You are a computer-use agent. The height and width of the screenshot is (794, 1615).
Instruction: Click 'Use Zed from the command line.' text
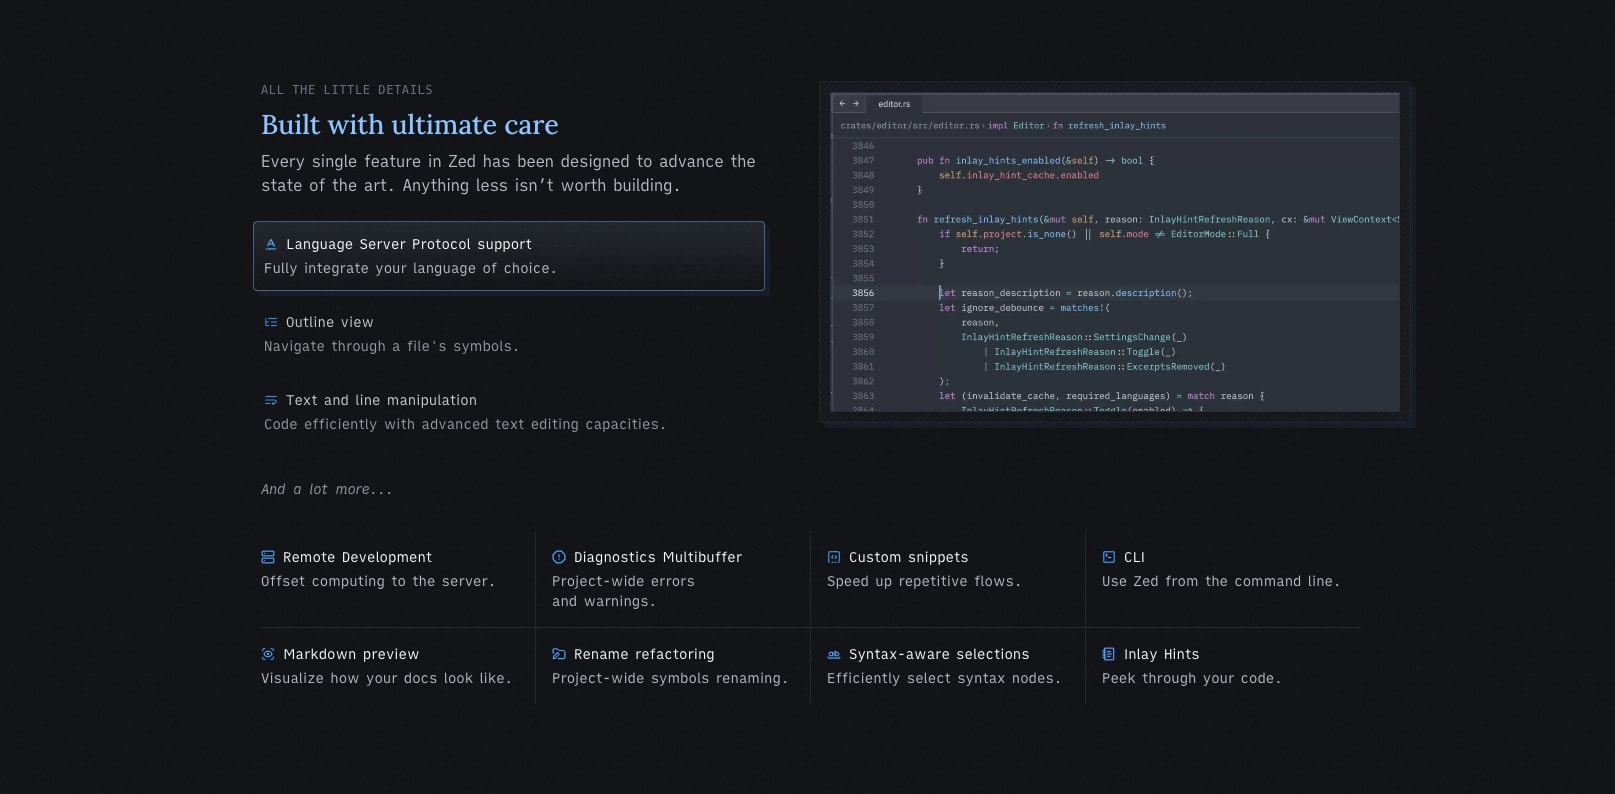tap(1221, 581)
